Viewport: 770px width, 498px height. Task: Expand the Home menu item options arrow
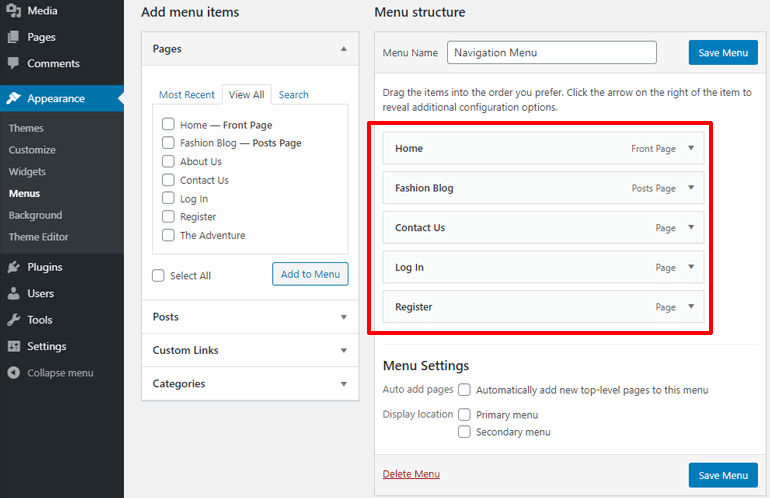coord(690,148)
